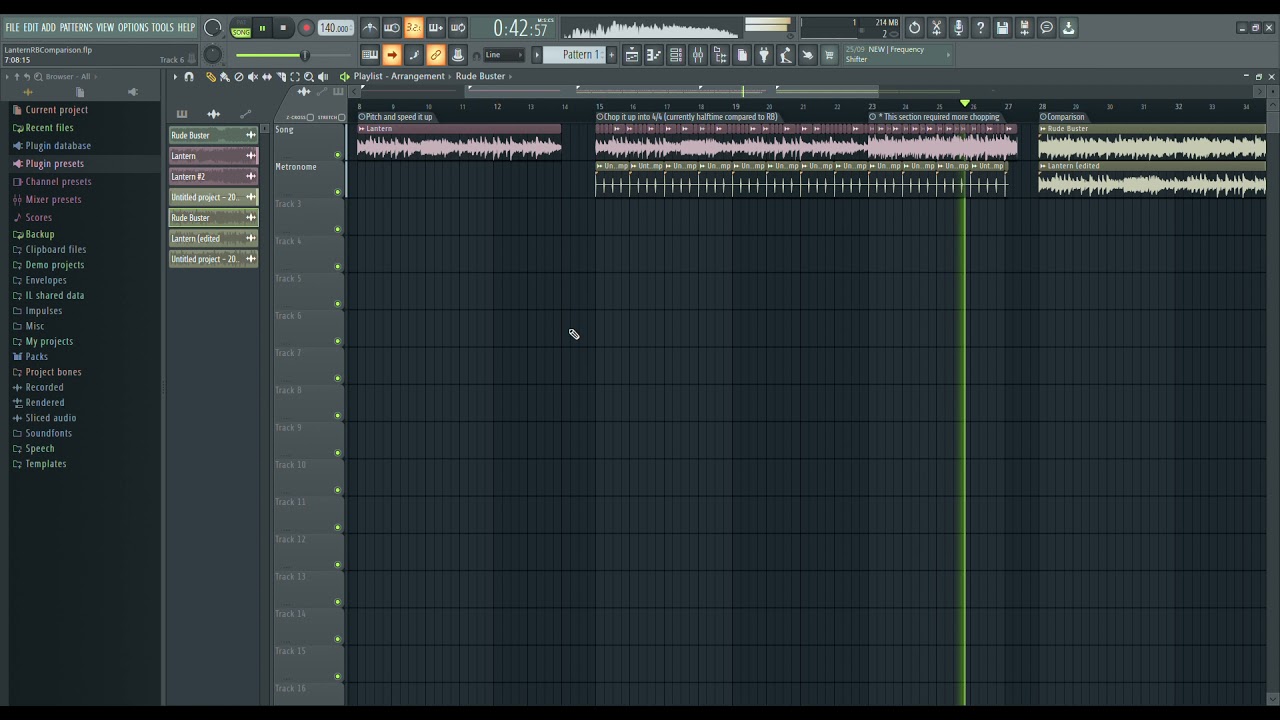Select the Comparison timeline marker
This screenshot has height=720, width=1280.
click(1065, 117)
